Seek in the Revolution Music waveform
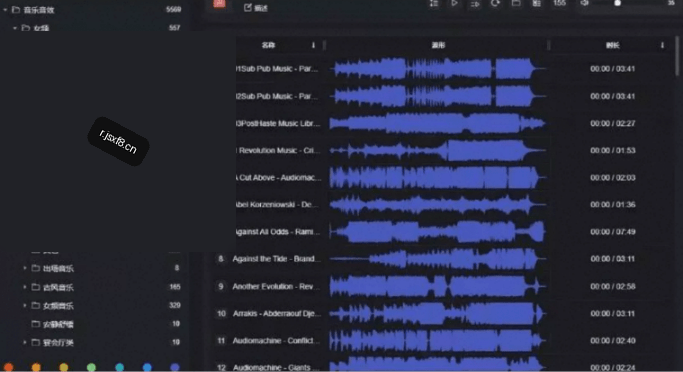The width and height of the screenshot is (683, 372). tap(437, 151)
